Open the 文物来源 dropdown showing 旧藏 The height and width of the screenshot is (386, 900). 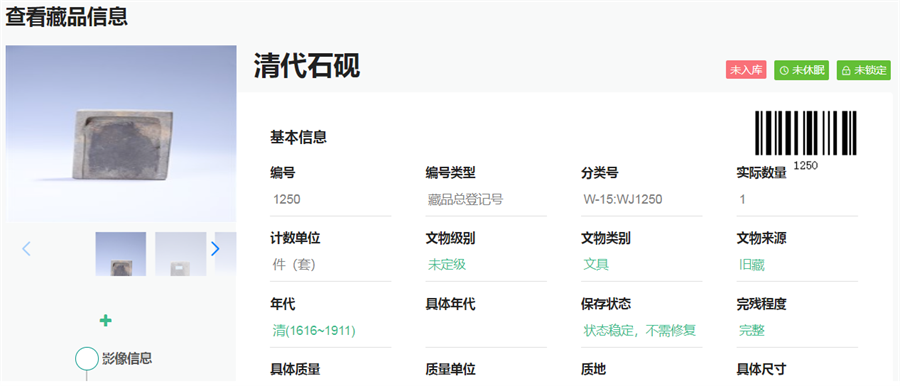797,265
